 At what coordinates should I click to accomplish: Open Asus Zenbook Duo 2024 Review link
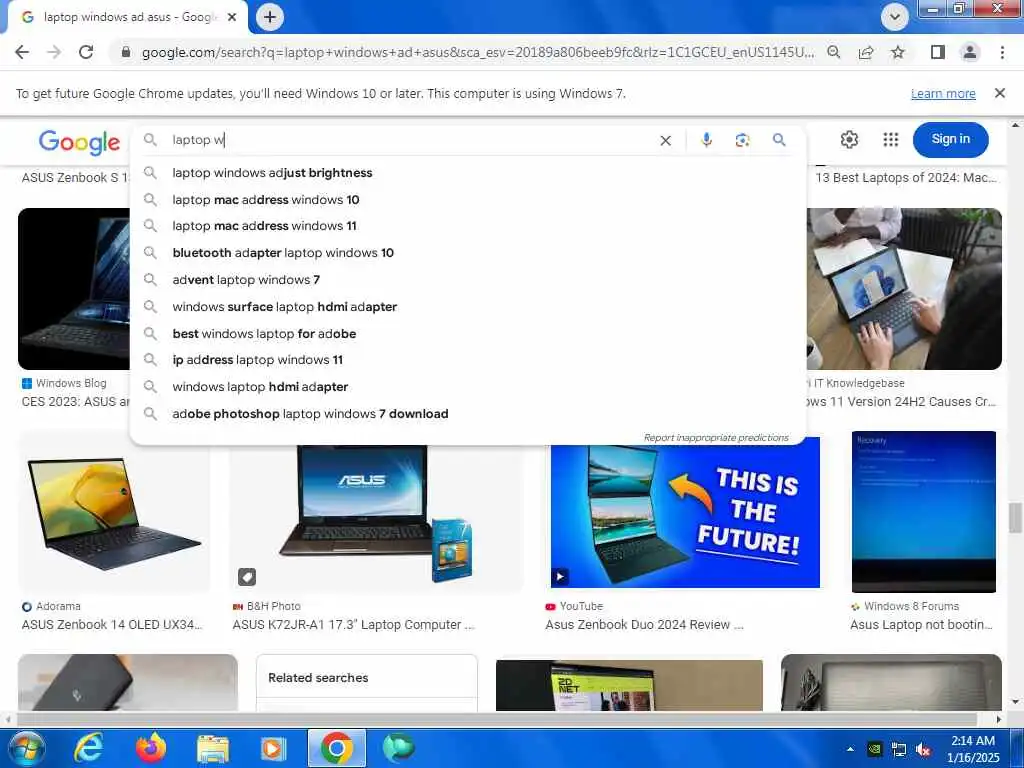(x=644, y=625)
